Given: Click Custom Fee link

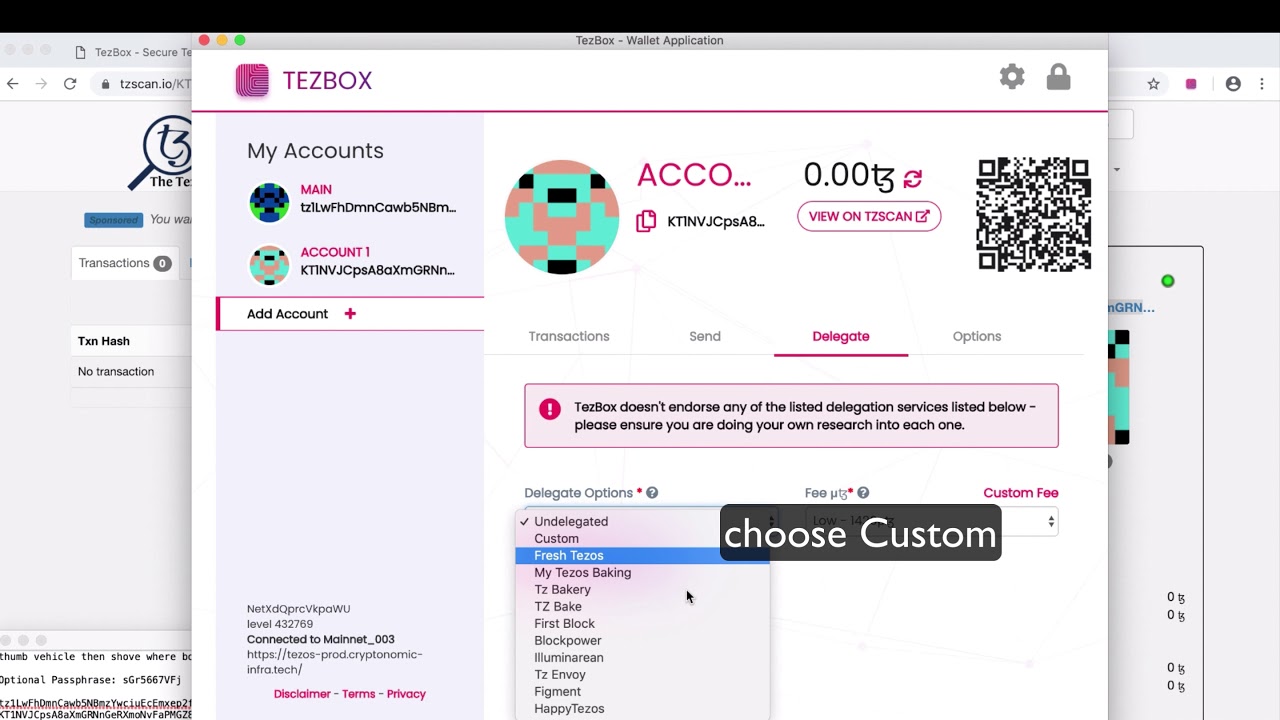Looking at the screenshot, I should [x=1020, y=493].
